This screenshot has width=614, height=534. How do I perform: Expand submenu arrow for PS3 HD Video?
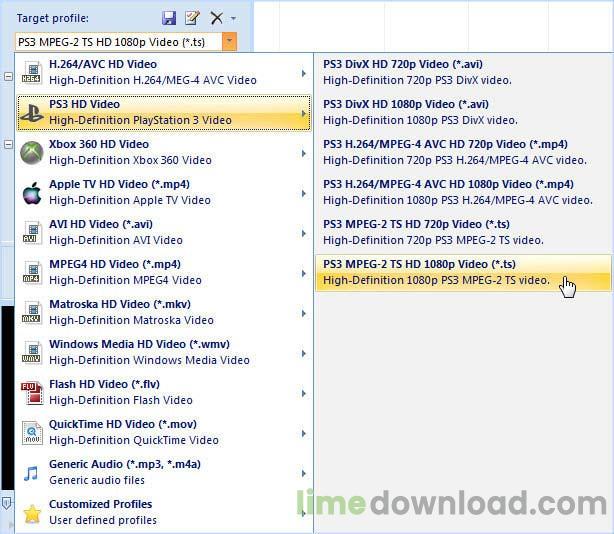tap(303, 114)
